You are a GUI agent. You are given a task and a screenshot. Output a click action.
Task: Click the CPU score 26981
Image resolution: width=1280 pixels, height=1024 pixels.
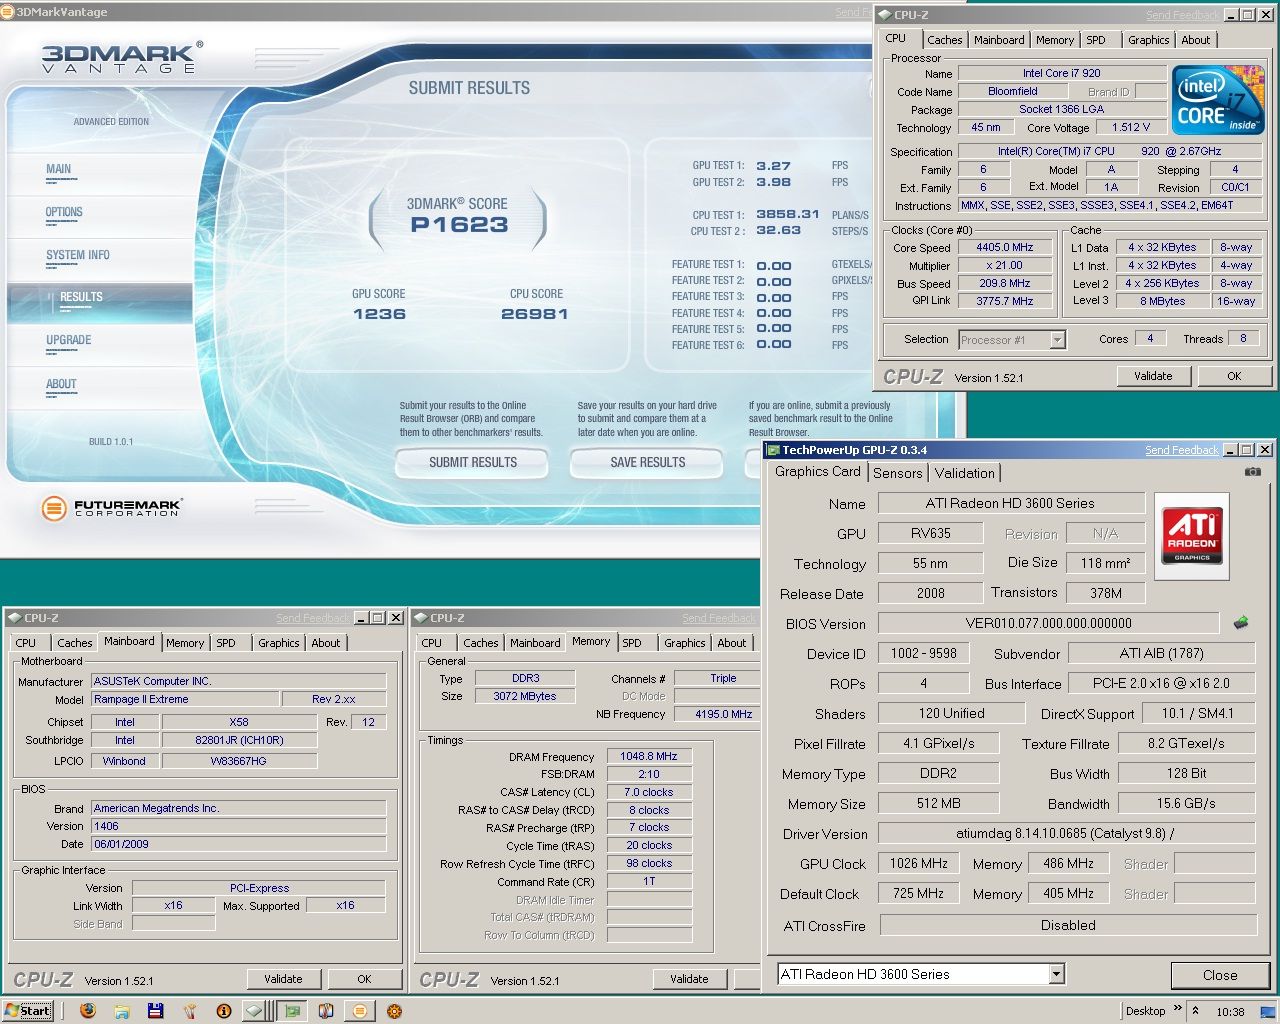click(535, 314)
